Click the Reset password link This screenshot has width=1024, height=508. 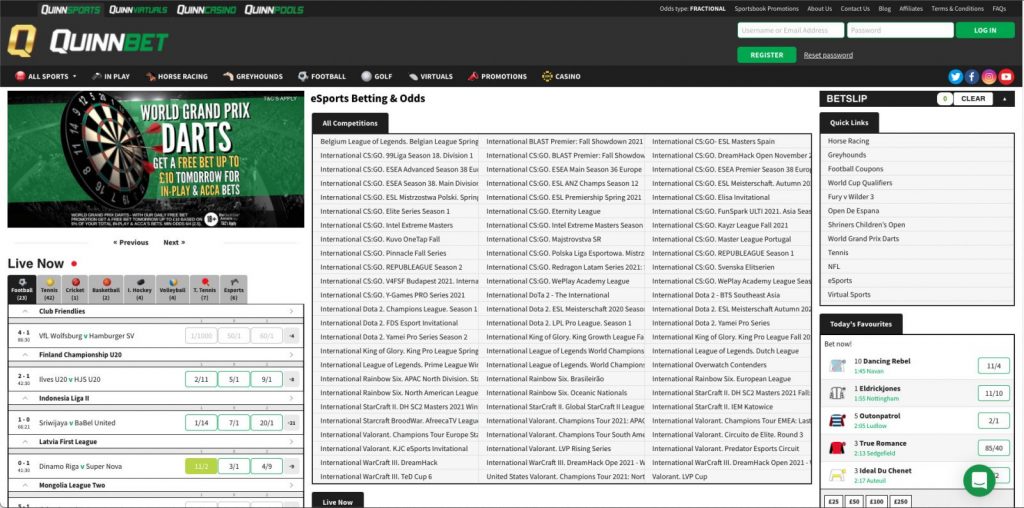coord(828,55)
